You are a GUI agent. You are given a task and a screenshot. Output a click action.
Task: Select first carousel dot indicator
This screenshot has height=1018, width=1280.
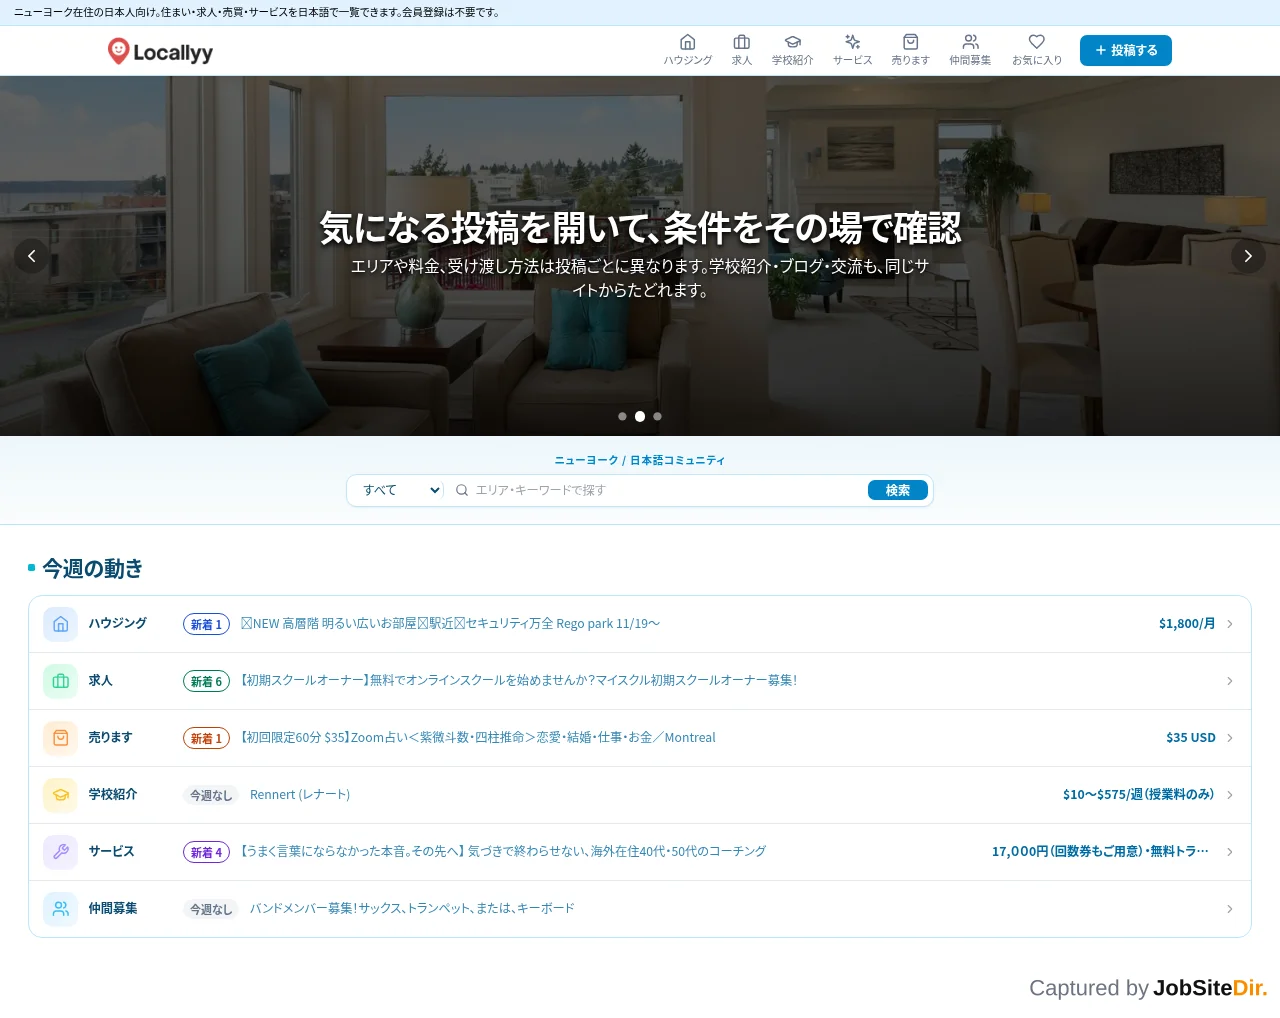tap(622, 416)
